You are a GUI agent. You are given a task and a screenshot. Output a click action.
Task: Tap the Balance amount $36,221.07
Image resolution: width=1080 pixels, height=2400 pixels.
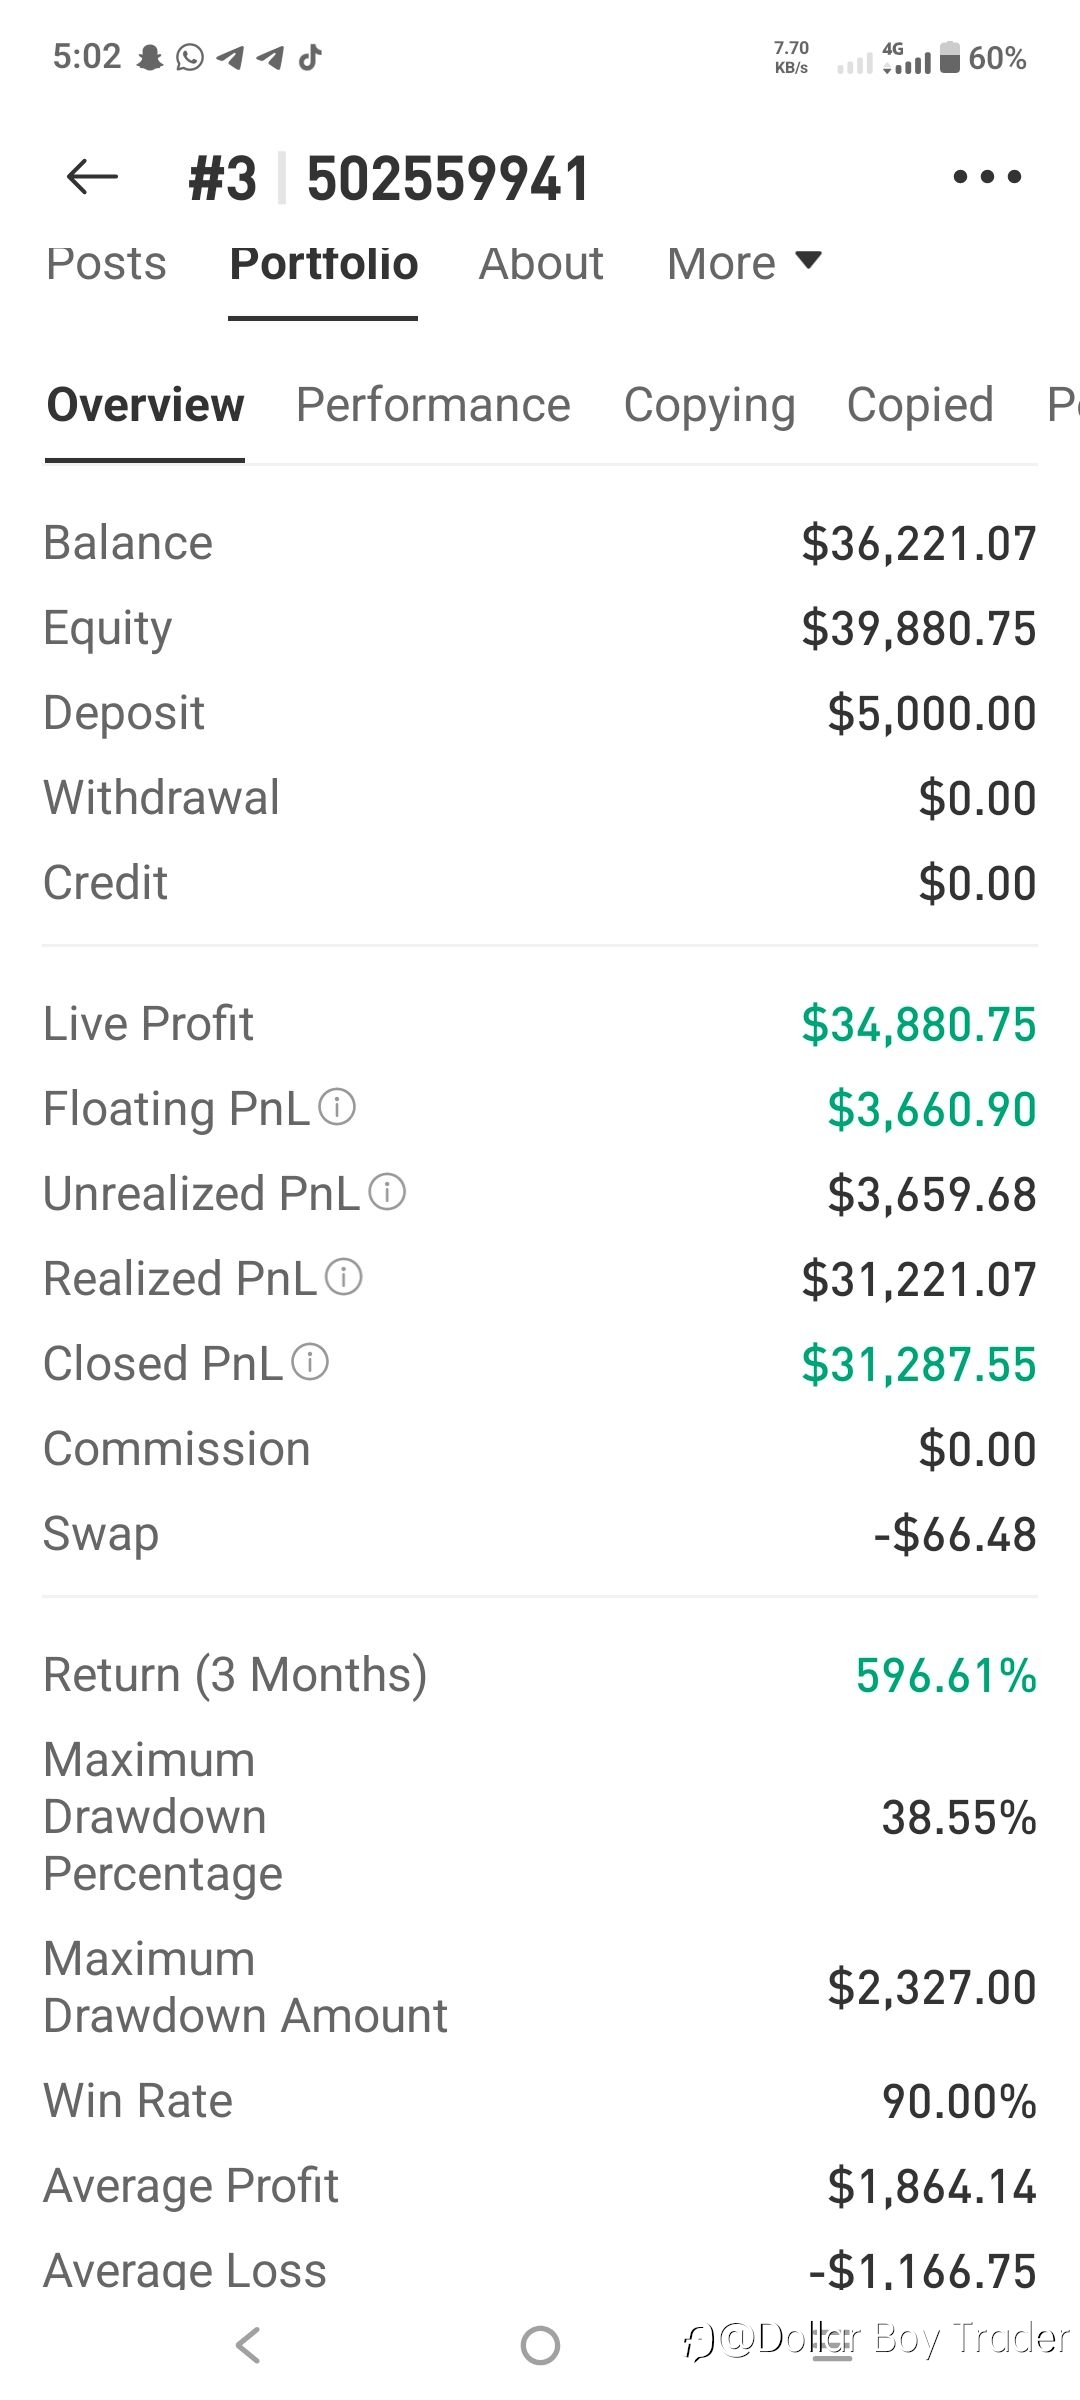point(918,544)
